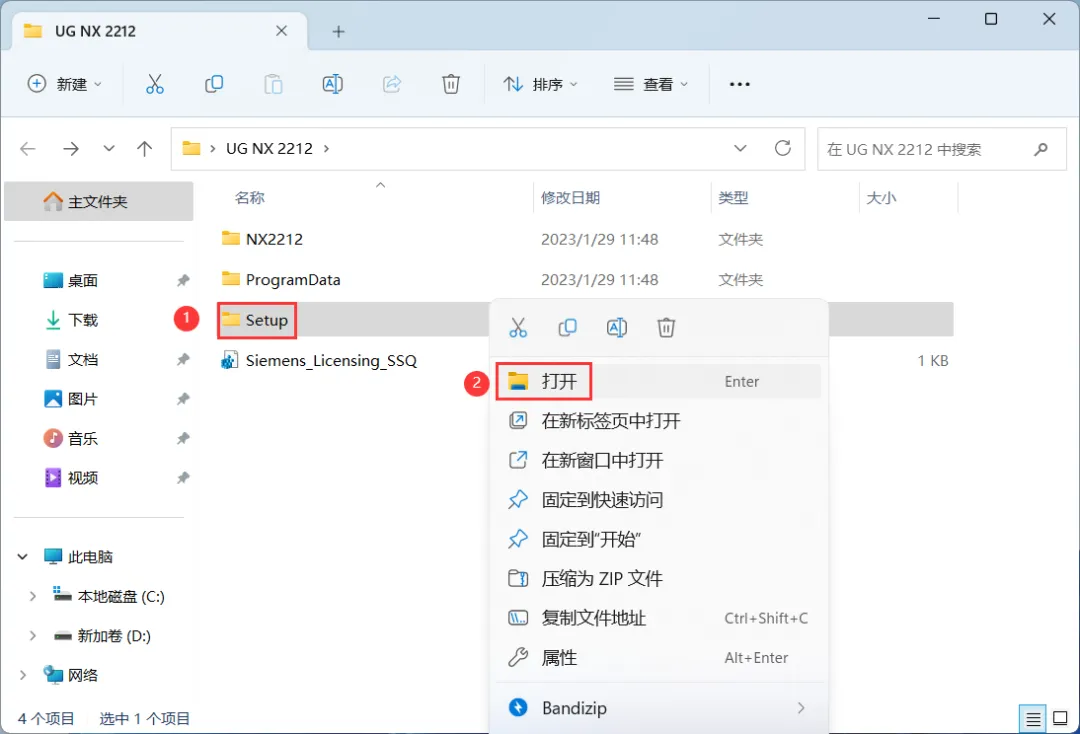Open 音乐 in the sidebar
The image size is (1080, 734).
tap(83, 439)
